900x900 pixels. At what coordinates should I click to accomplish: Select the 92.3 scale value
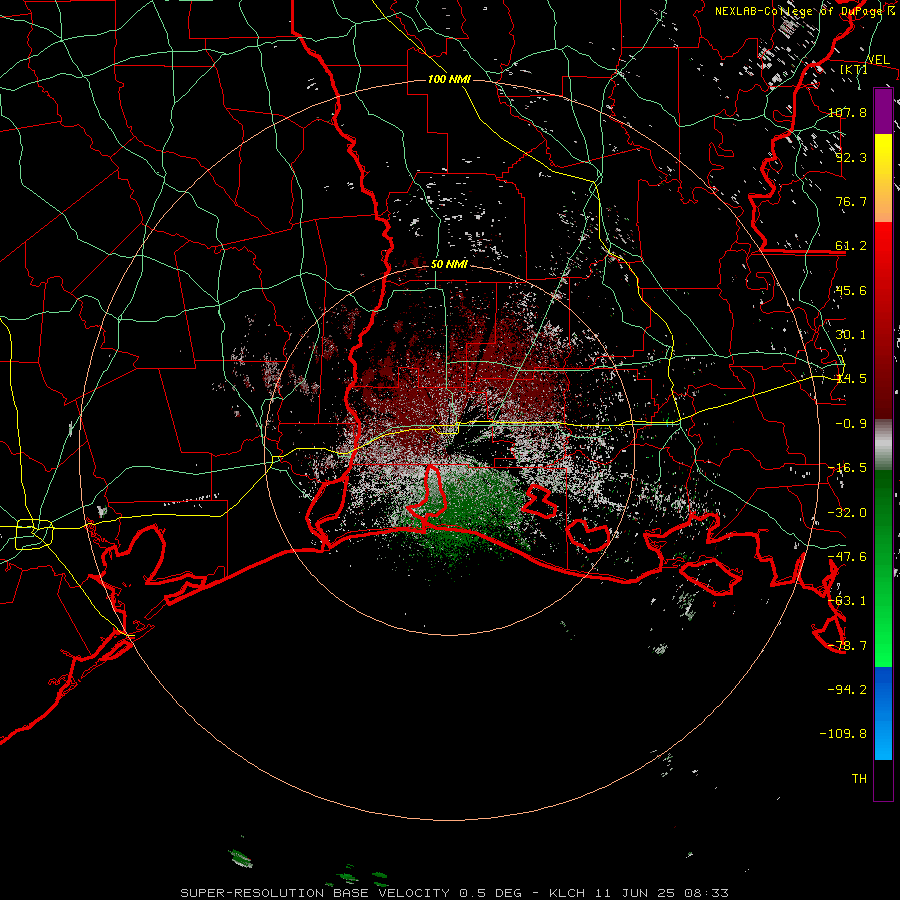[851, 157]
